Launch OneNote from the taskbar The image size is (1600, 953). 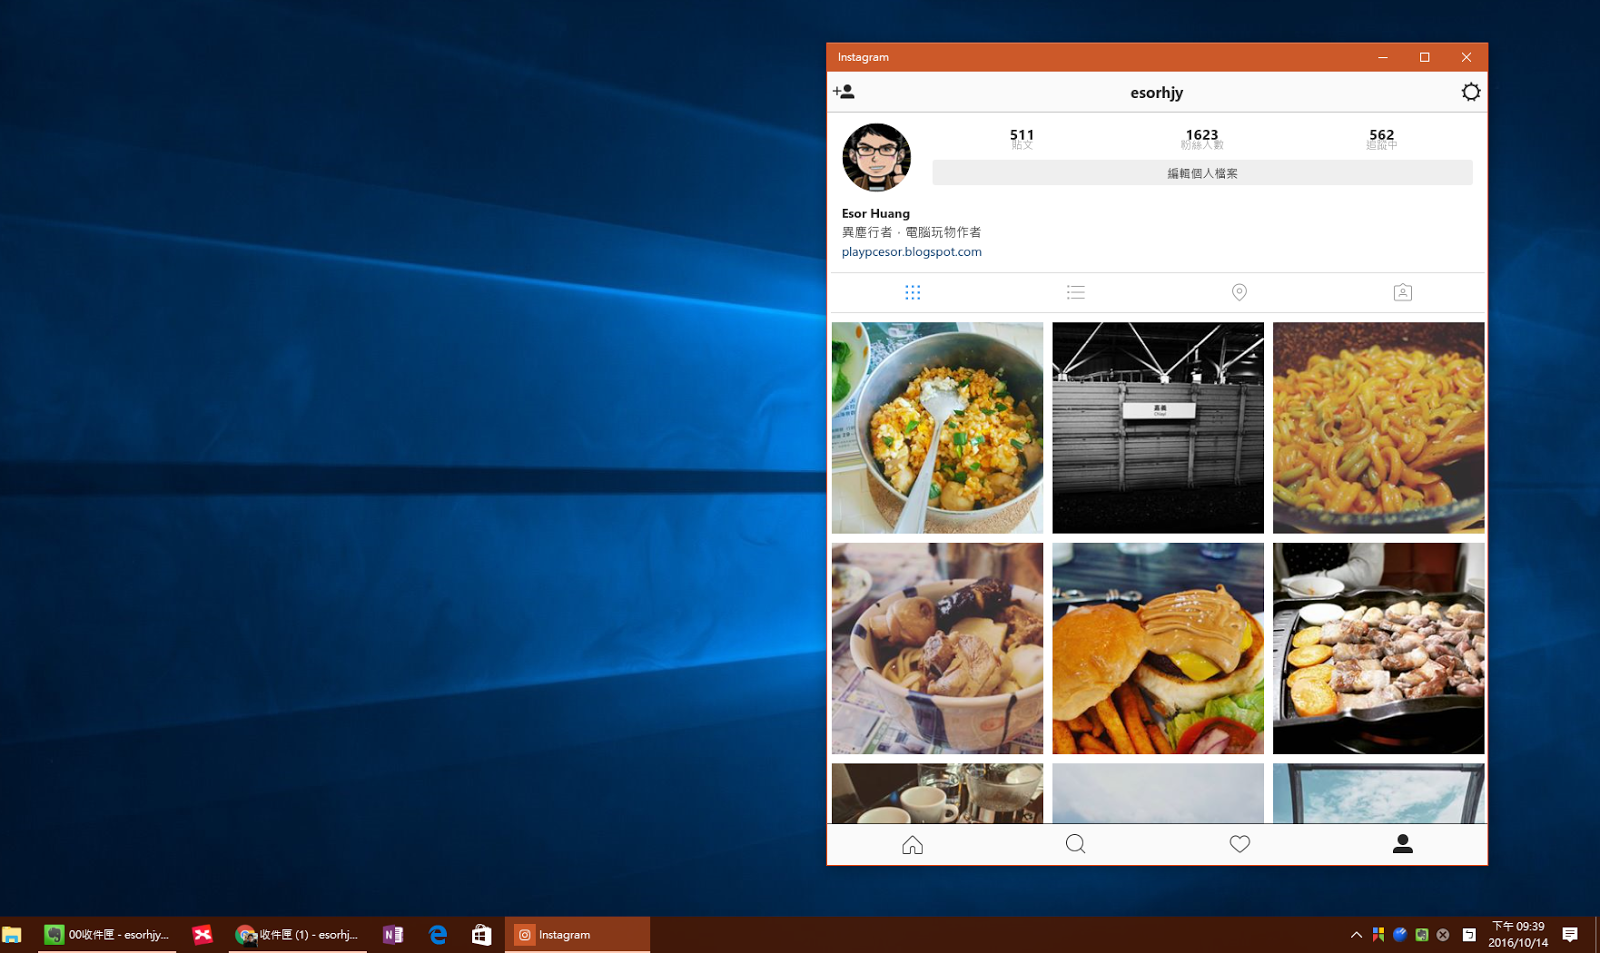[x=393, y=935]
